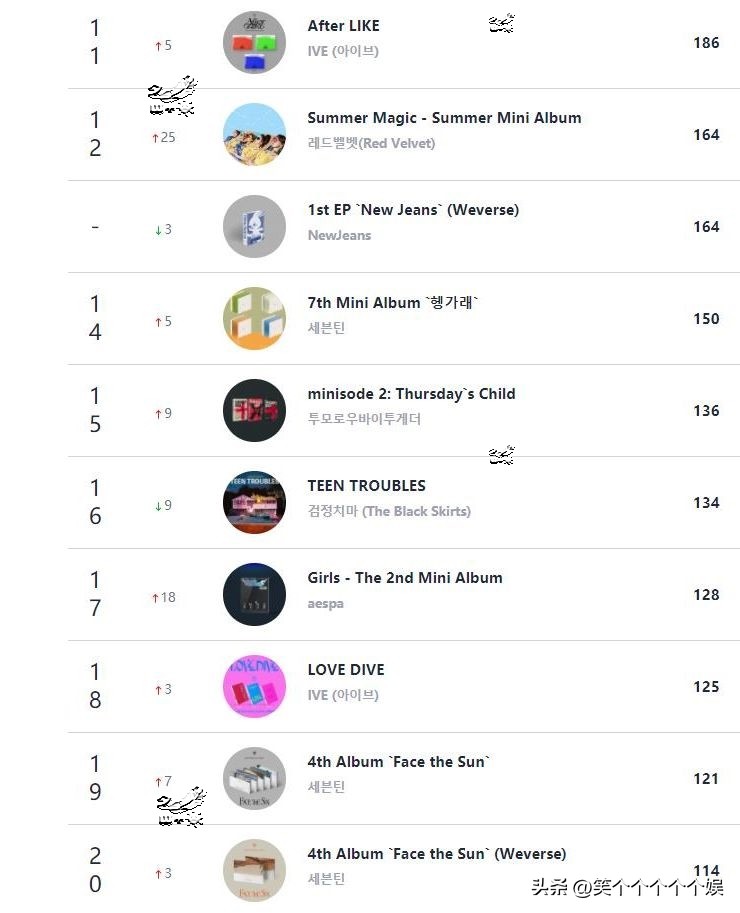Click the After LIKE album cover
Image resolution: width=740 pixels, height=913 pixels.
pyautogui.click(x=254, y=43)
